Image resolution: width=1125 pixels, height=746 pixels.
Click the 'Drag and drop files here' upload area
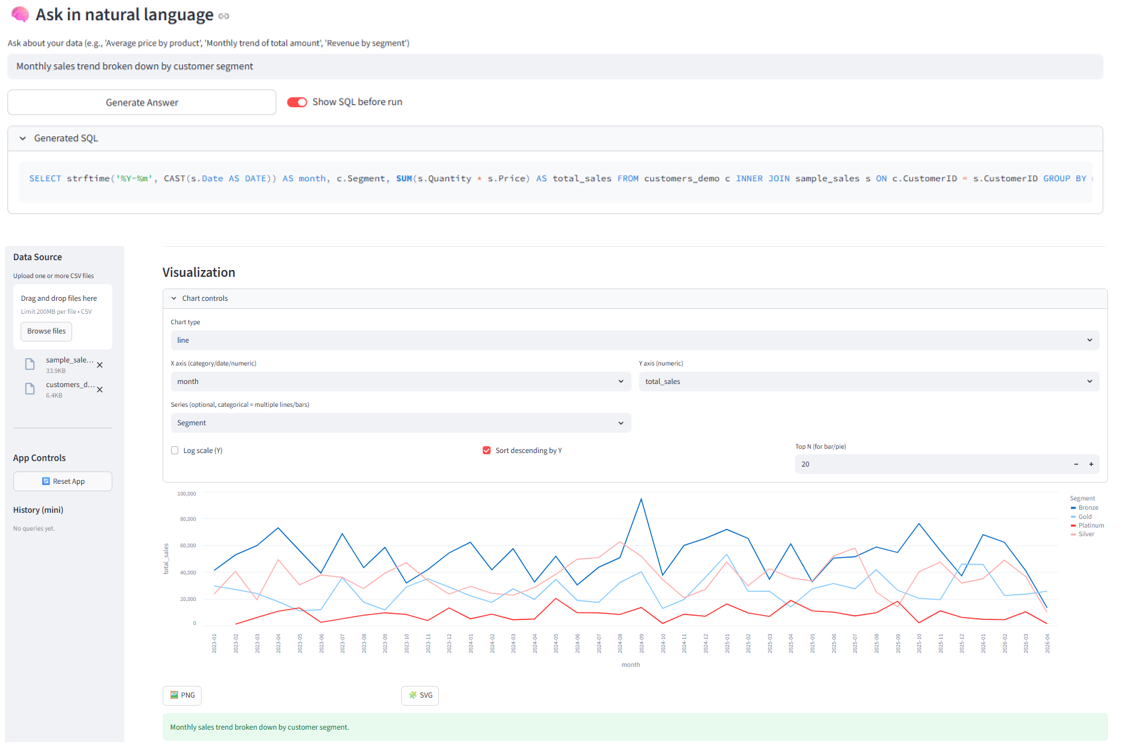point(62,317)
